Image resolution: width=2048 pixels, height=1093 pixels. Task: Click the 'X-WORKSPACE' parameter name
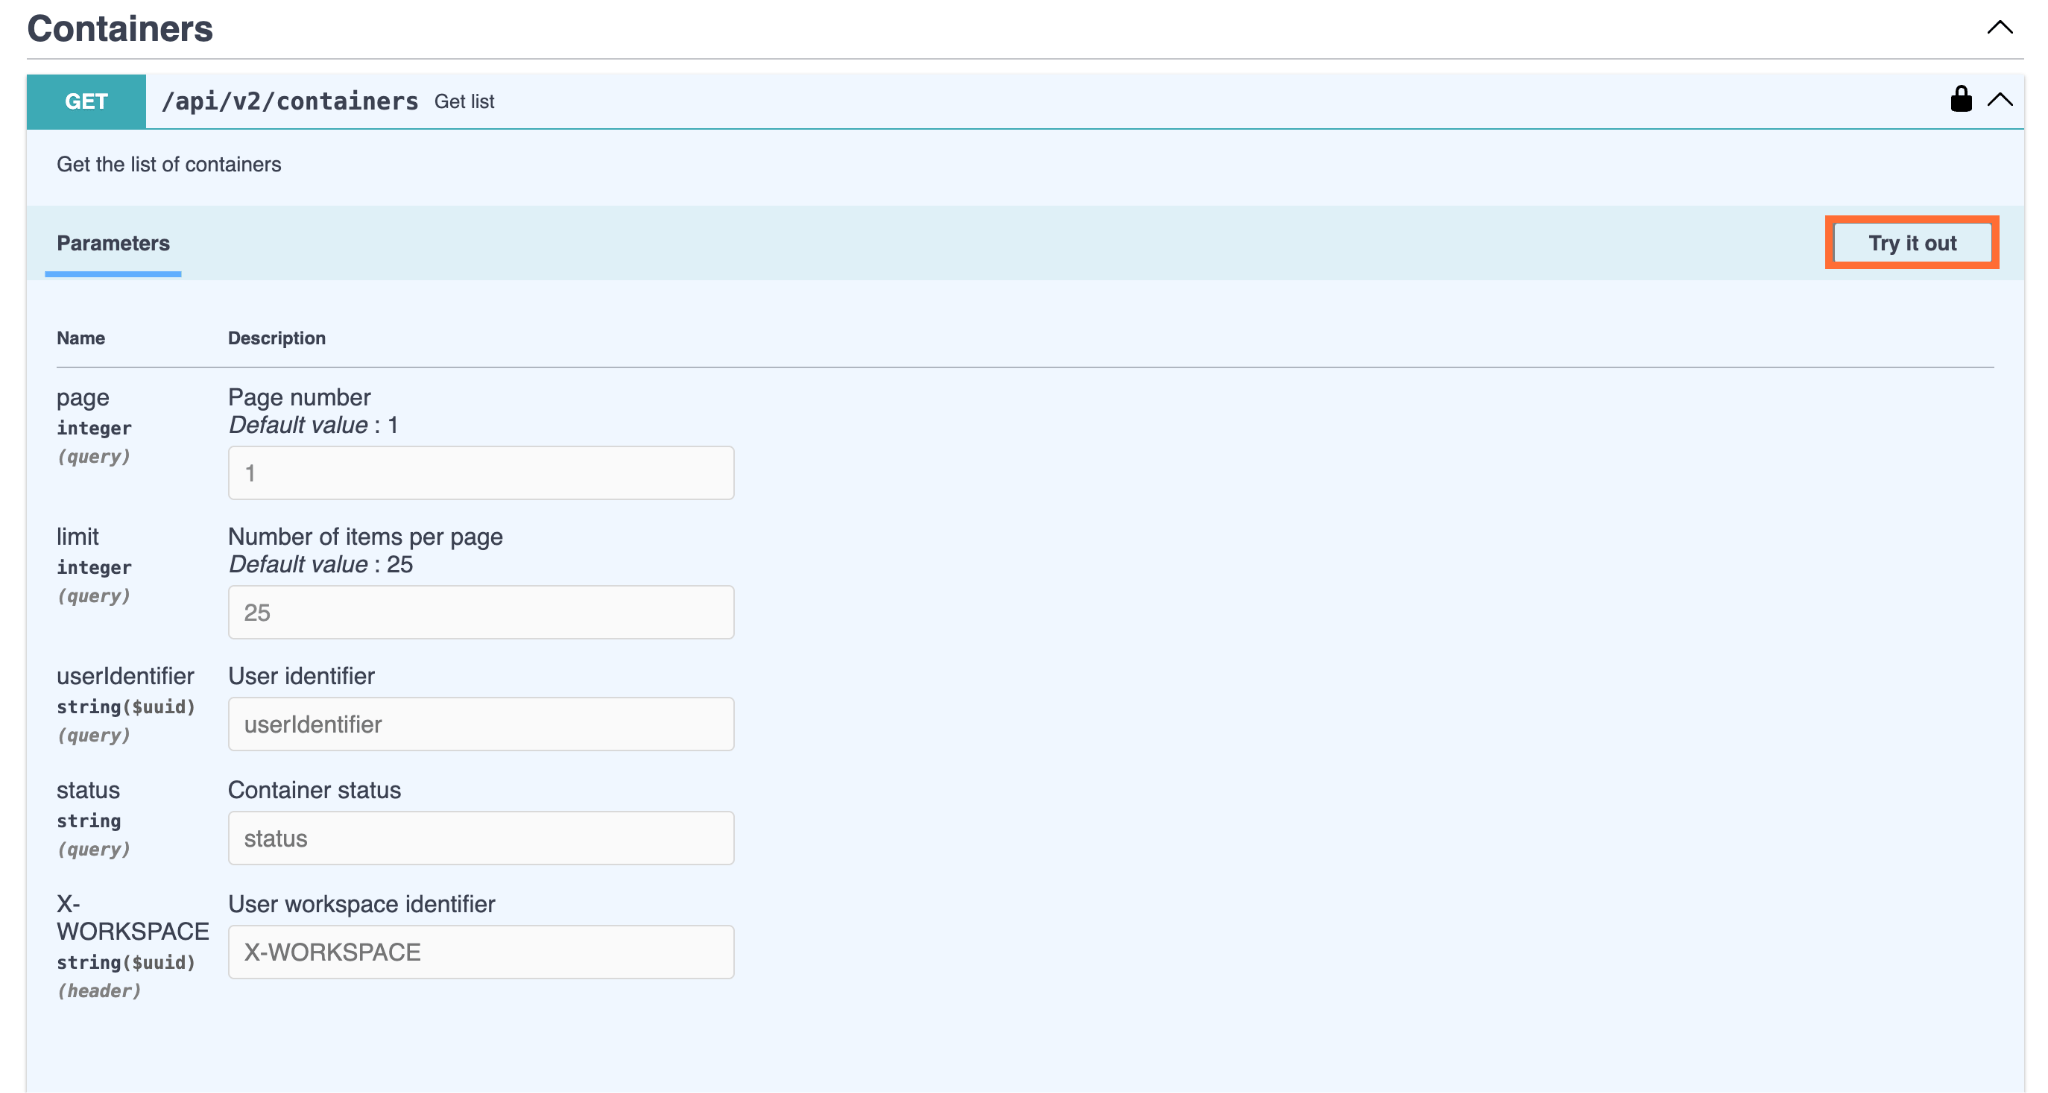coord(133,918)
